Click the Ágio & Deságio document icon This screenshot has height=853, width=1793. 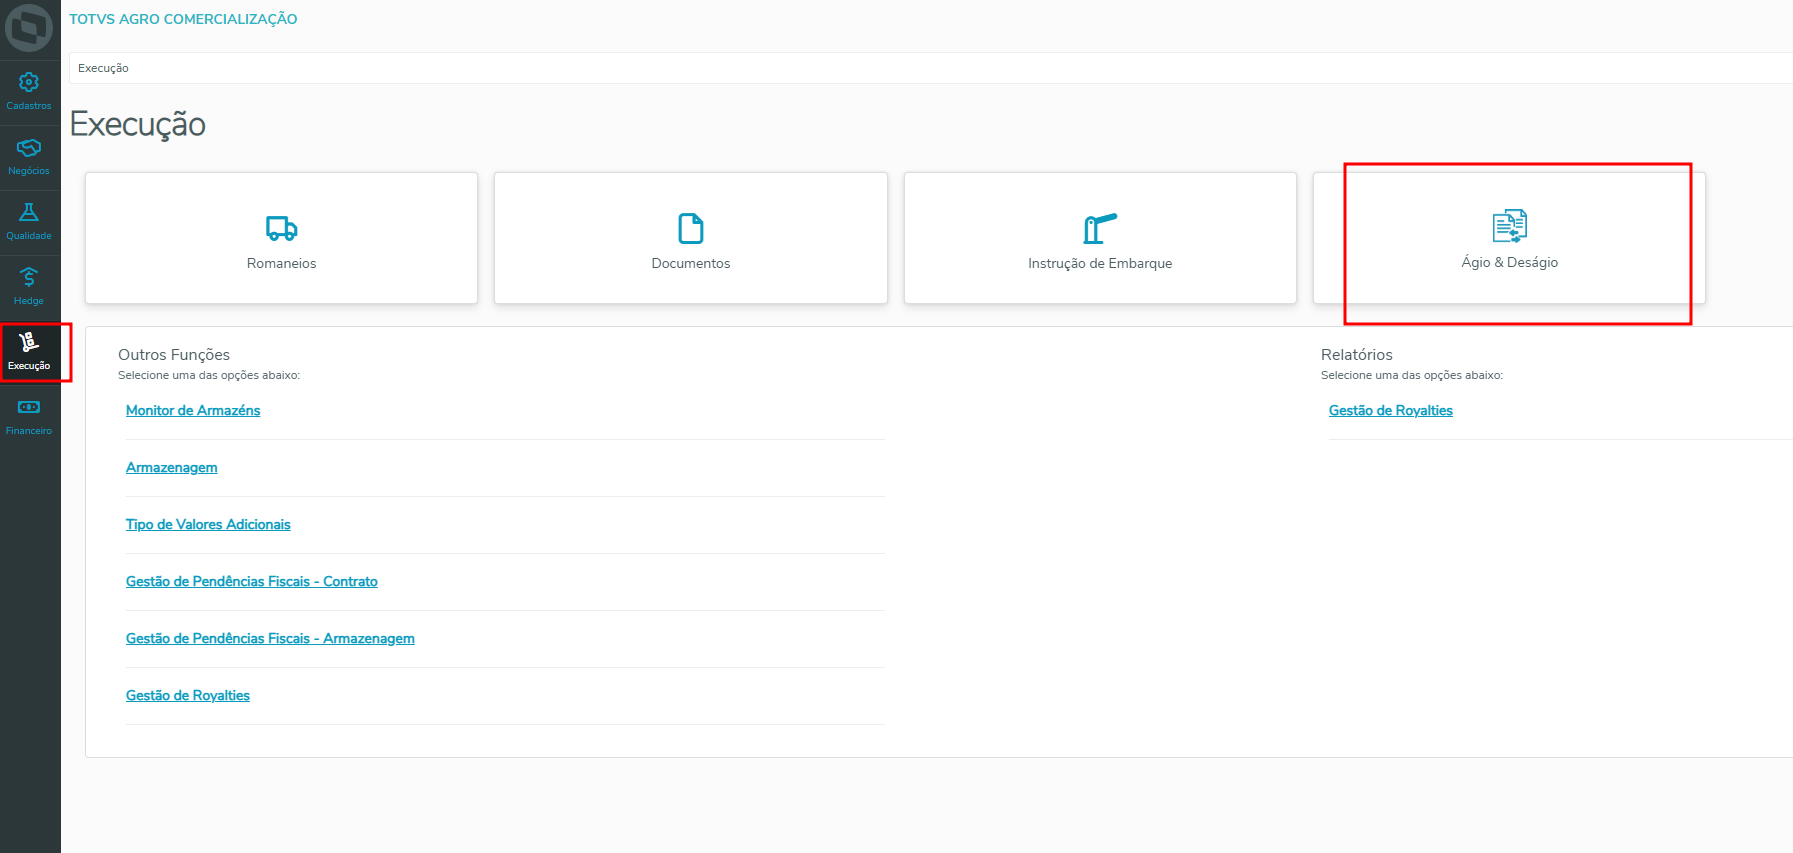click(x=1510, y=226)
